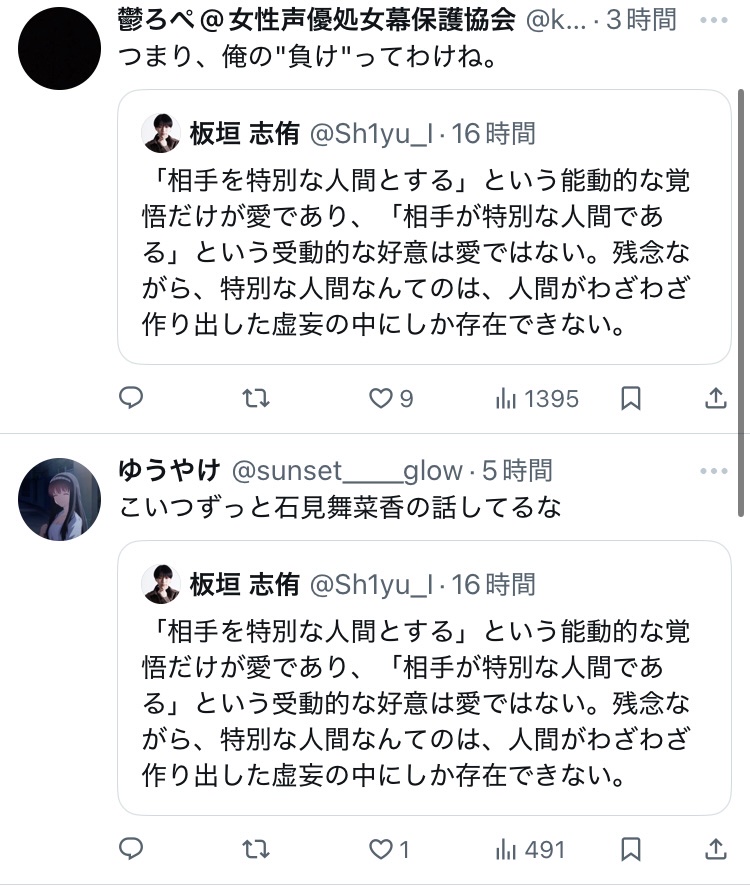Like the tweet with 1 like
Image resolution: width=750 pixels, height=888 pixels.
(x=389, y=849)
